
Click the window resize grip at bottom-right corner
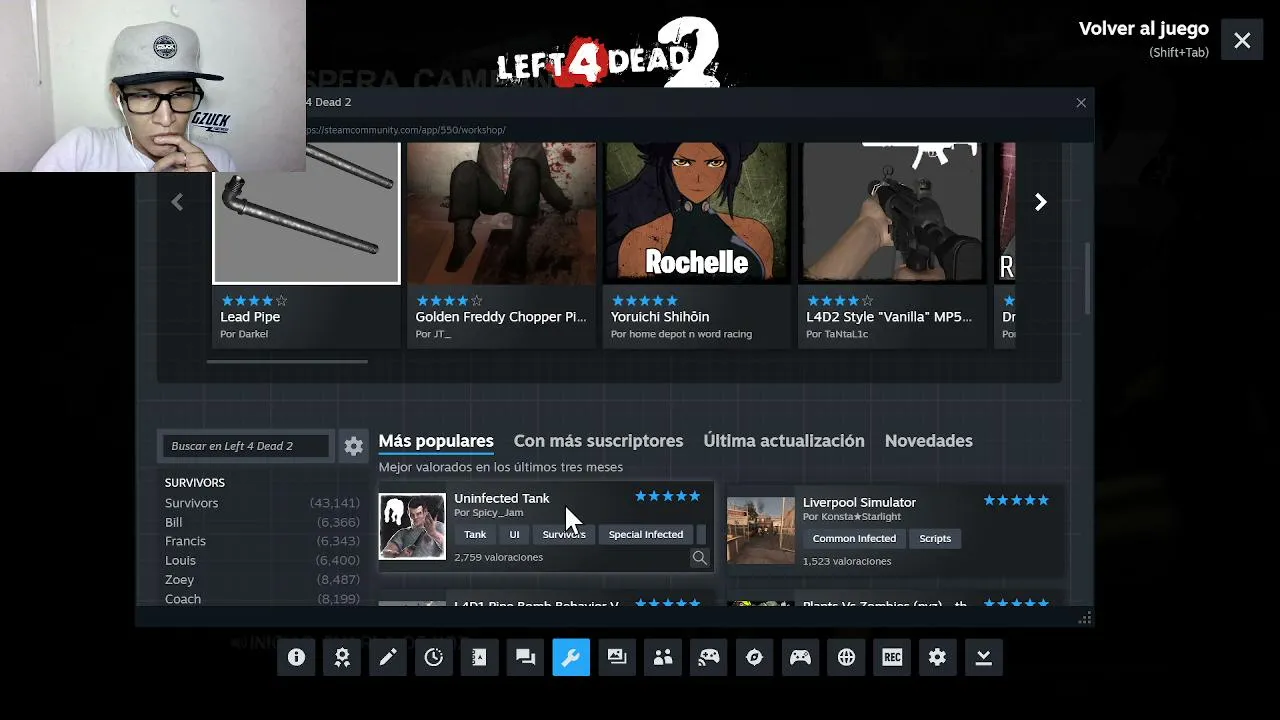coord(1084,619)
